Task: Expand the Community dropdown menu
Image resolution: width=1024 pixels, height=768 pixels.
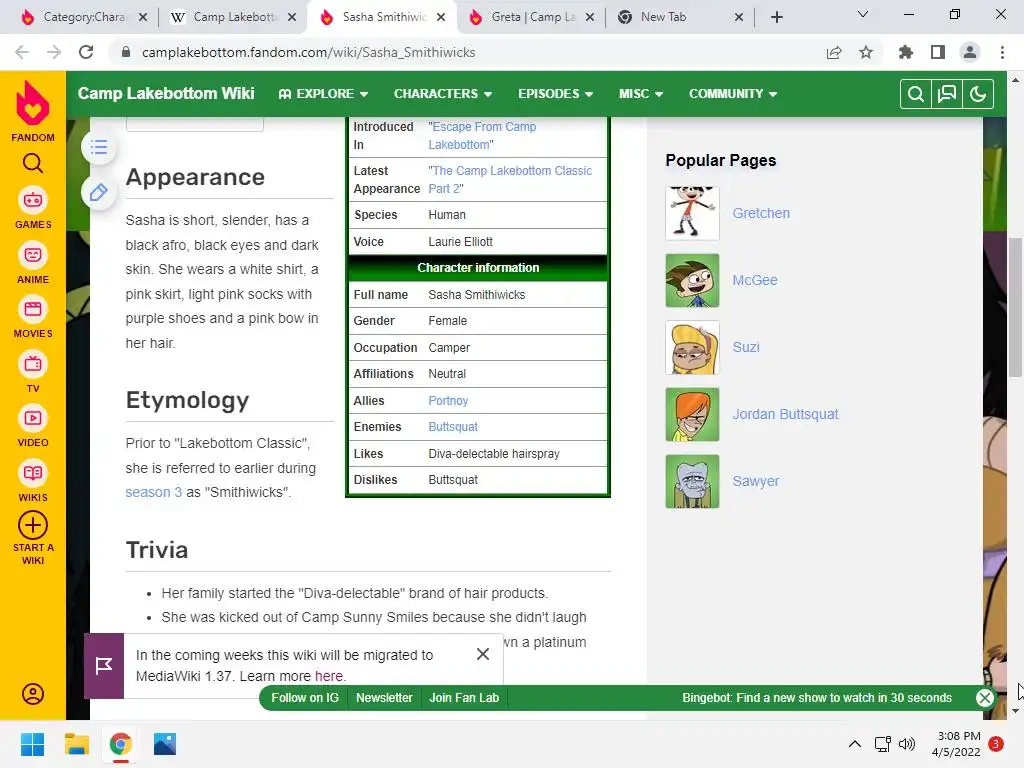Action: pyautogui.click(x=733, y=94)
